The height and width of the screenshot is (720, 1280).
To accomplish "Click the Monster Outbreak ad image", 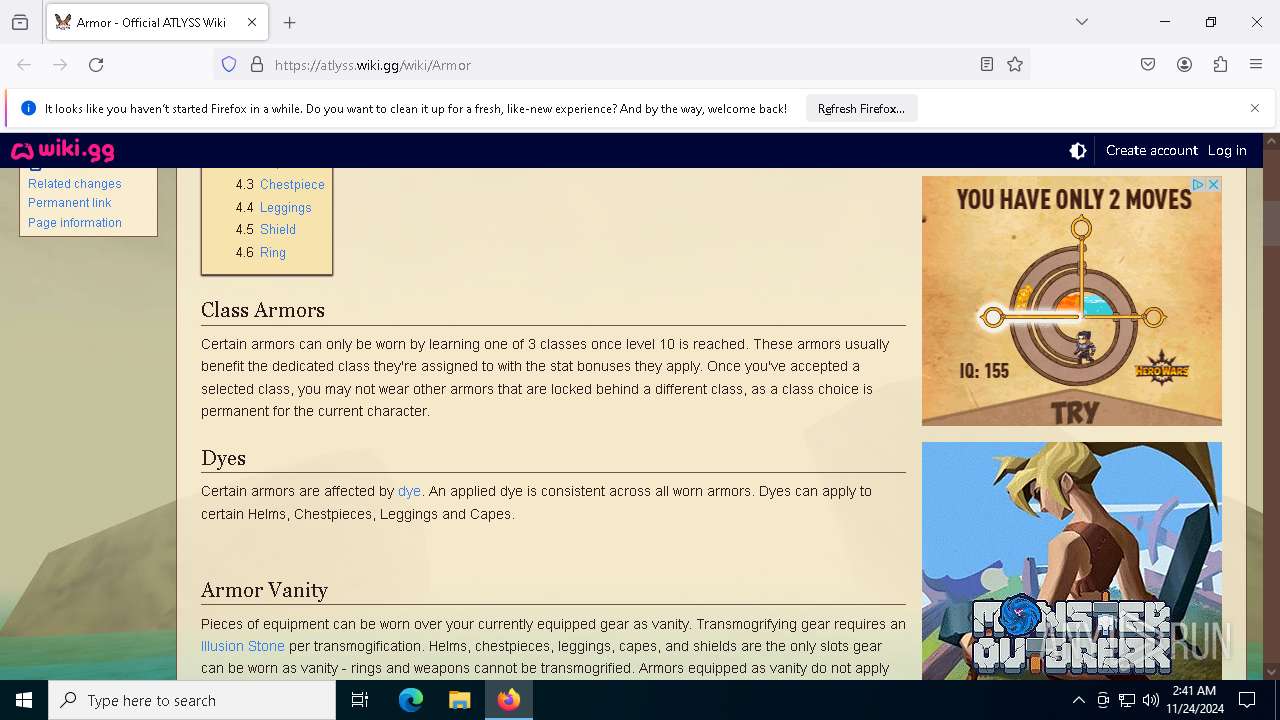I will click(x=1072, y=561).
